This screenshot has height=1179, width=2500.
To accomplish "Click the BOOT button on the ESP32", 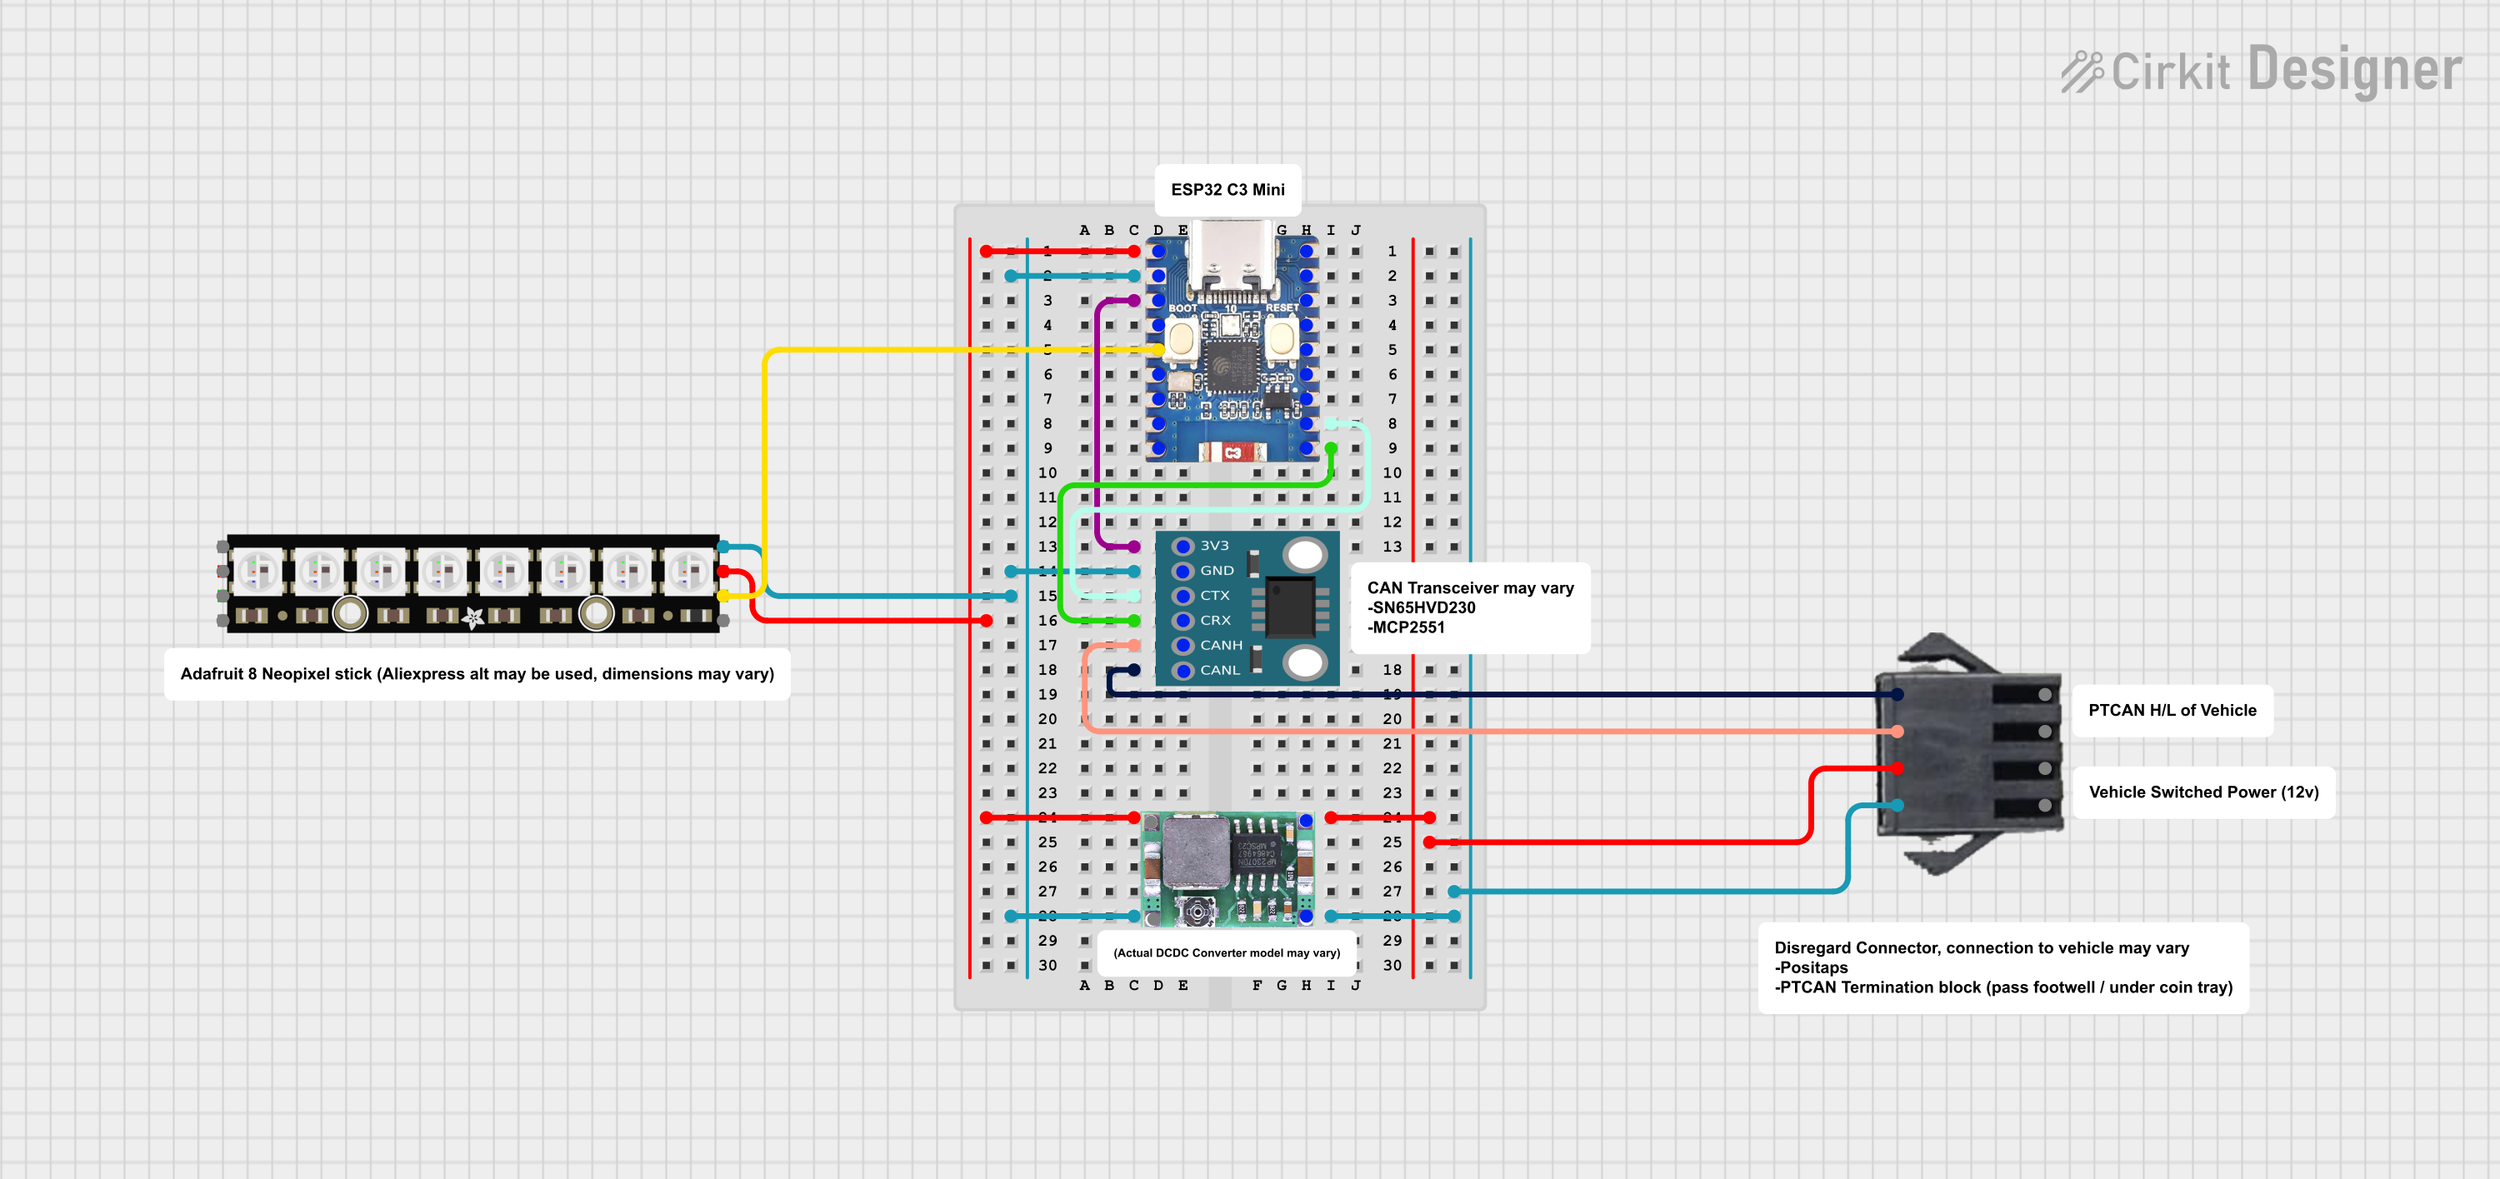I will (1182, 340).
